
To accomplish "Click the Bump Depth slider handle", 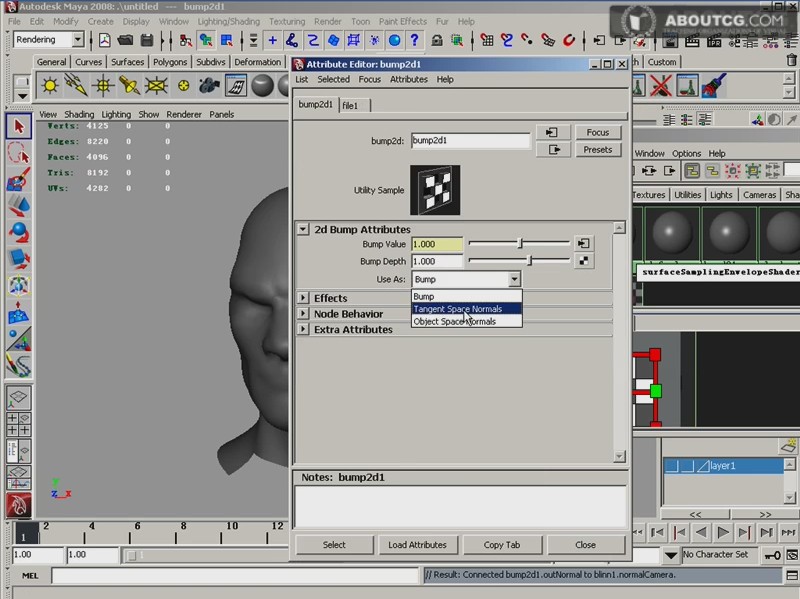I will [x=530, y=261].
